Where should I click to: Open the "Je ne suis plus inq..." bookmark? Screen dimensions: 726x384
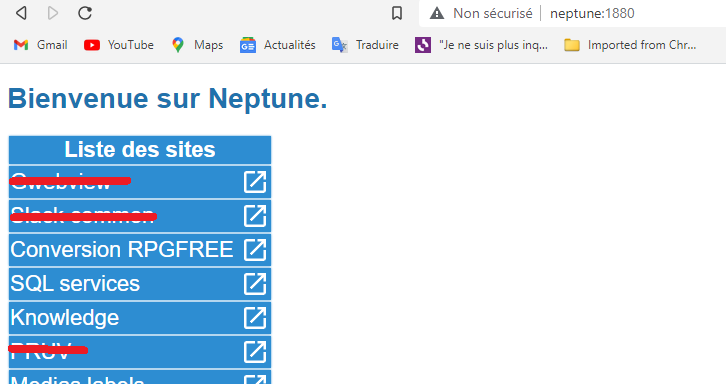point(482,45)
